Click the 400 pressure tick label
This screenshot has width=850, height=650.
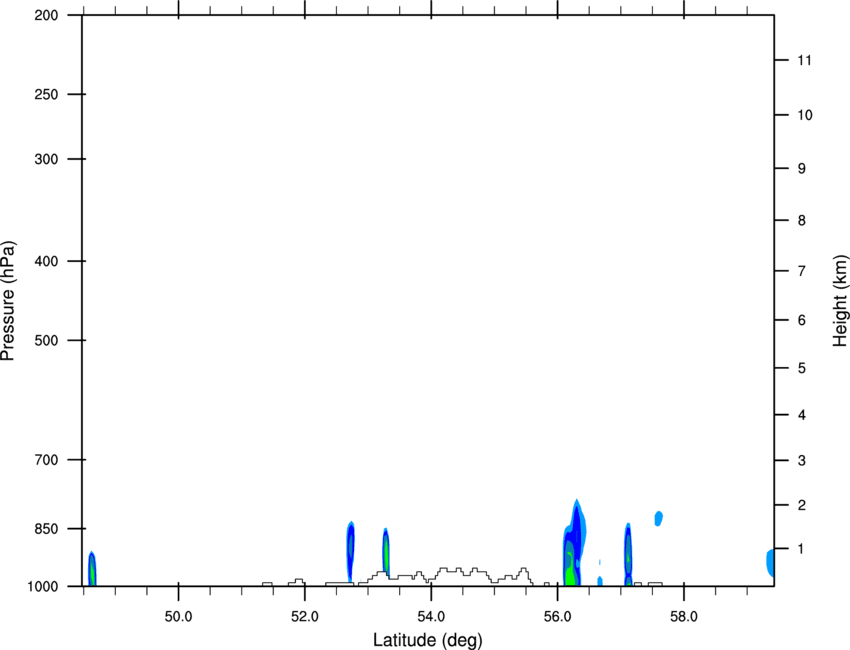tap(47, 261)
